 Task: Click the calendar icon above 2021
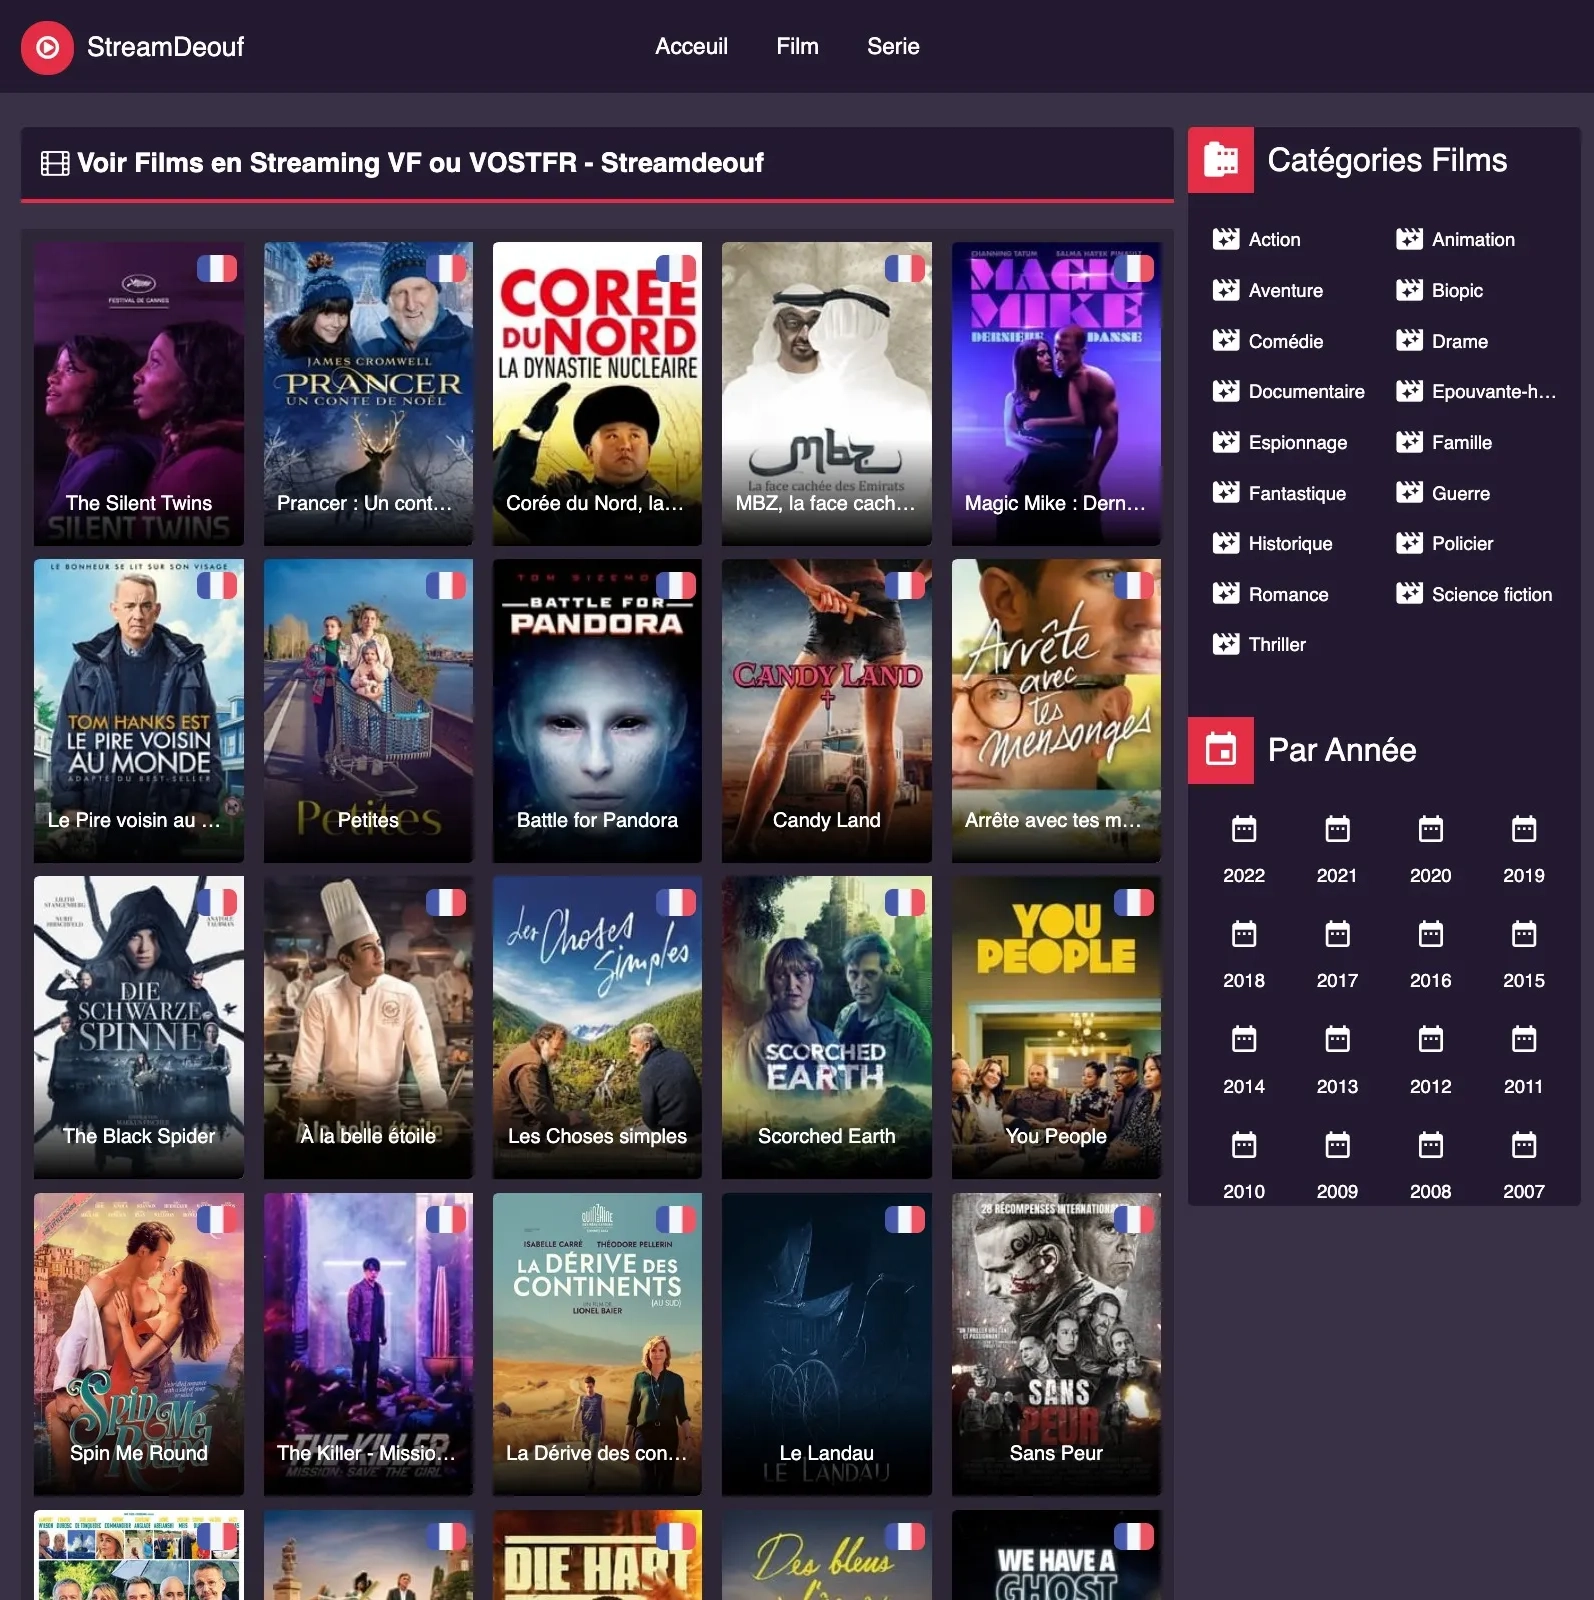coord(1337,829)
